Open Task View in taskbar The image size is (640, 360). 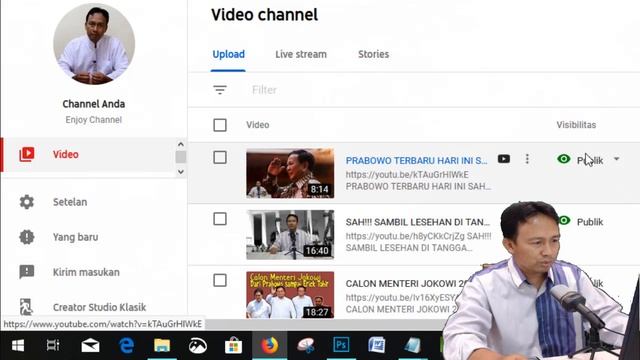[53, 346]
